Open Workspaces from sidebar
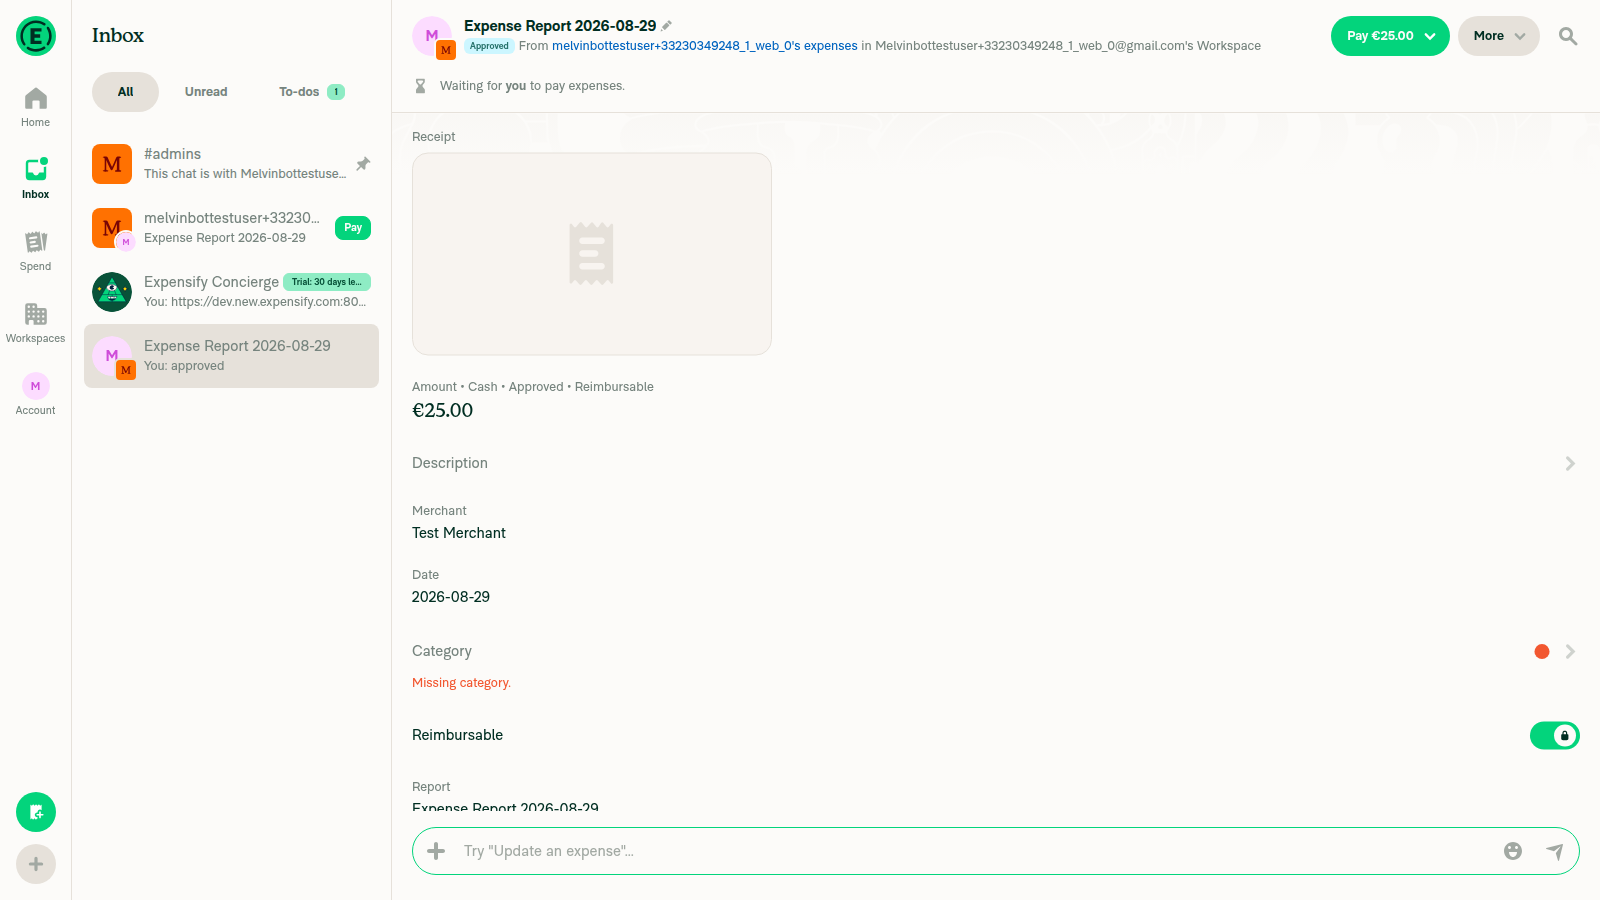Screen dimensions: 1600x900 pos(36,323)
